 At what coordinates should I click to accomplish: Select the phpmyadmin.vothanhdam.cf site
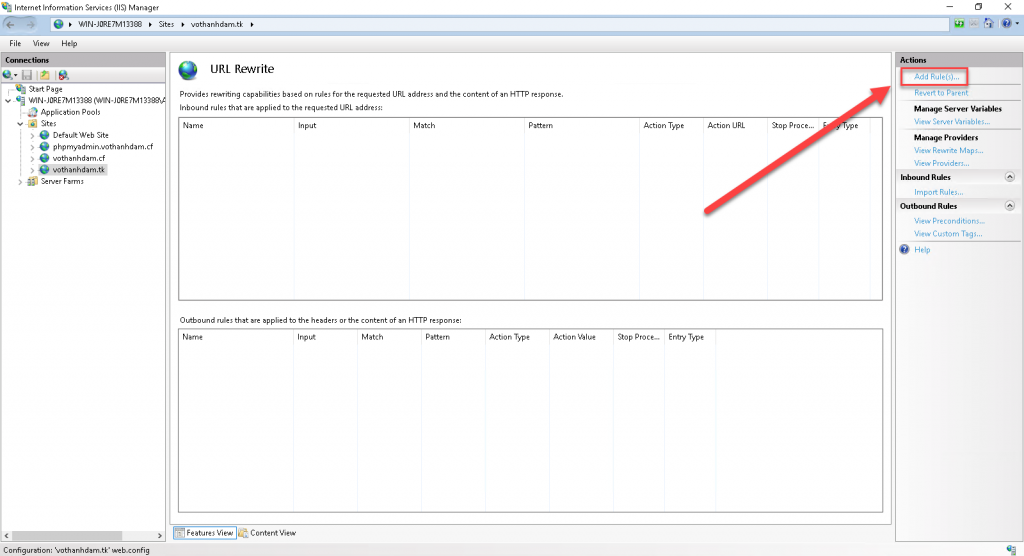tap(102, 147)
